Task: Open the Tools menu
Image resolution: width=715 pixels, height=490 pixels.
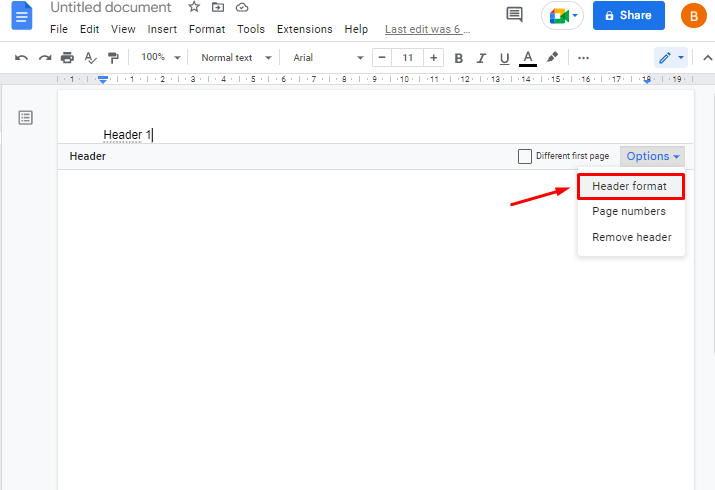Action: pos(251,29)
